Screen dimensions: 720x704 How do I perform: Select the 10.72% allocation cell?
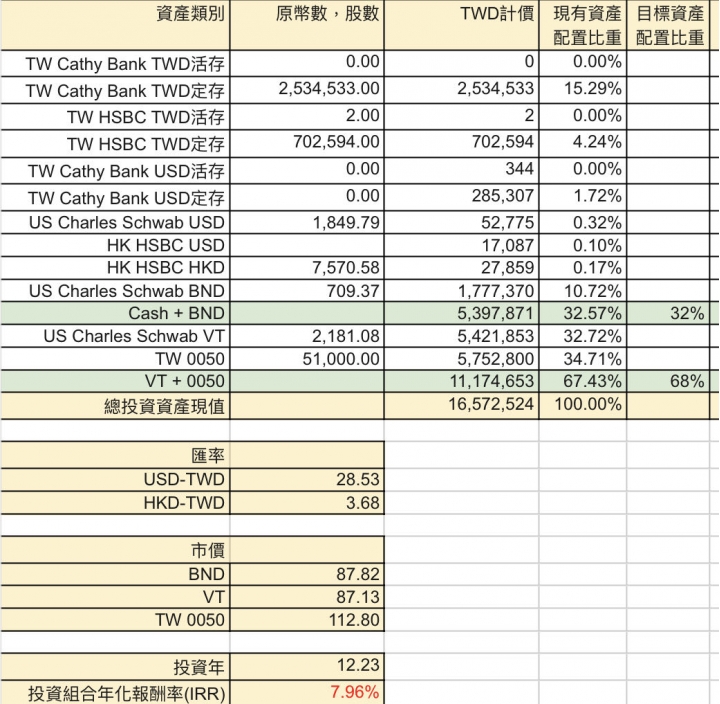click(583, 291)
